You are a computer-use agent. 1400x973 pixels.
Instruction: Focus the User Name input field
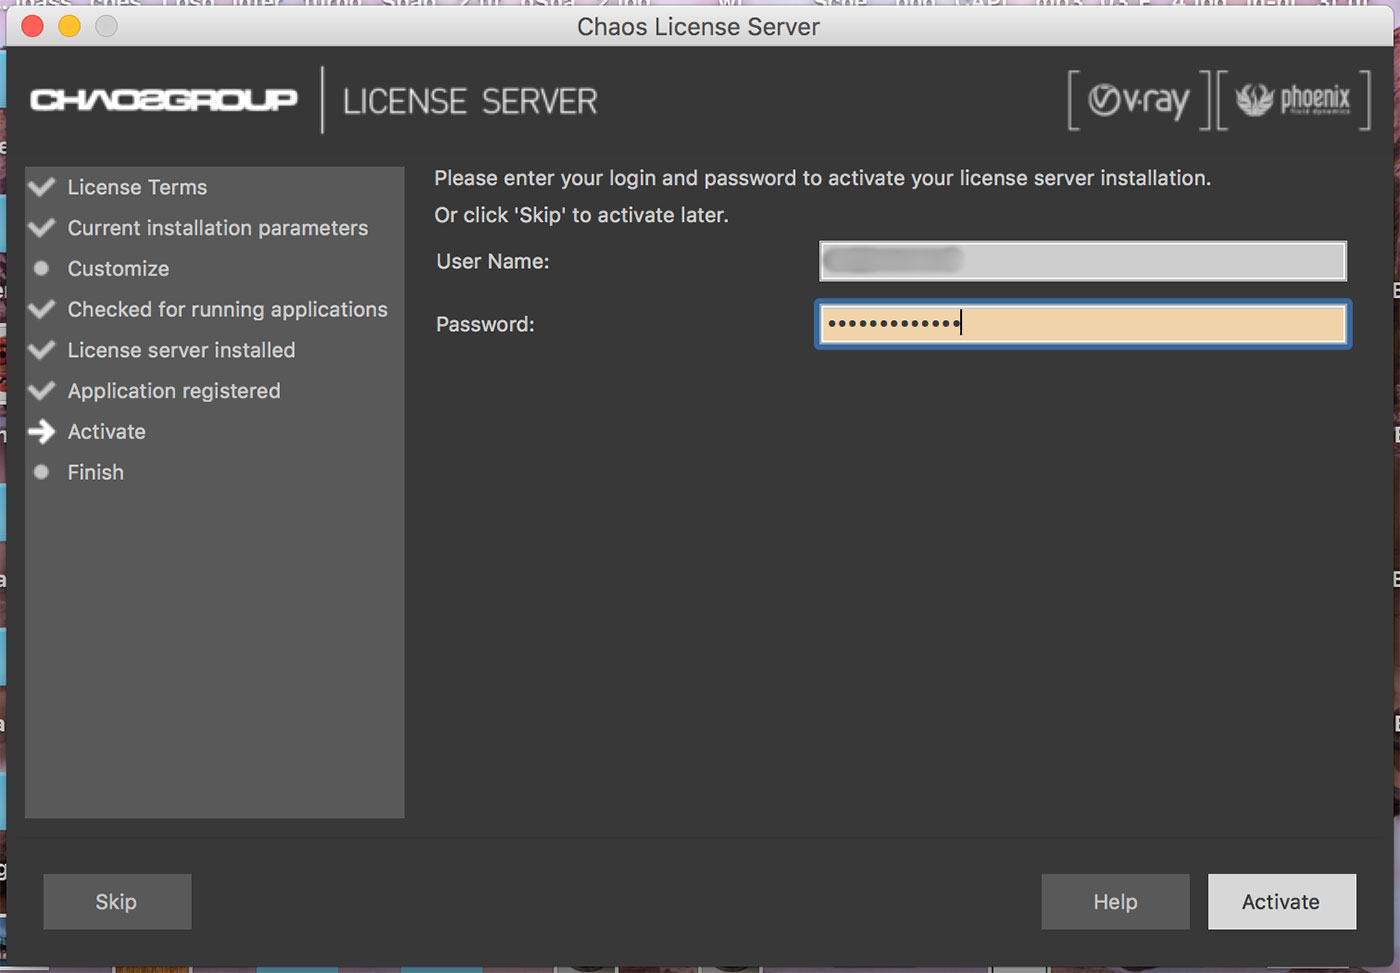pyautogui.click(x=1082, y=261)
